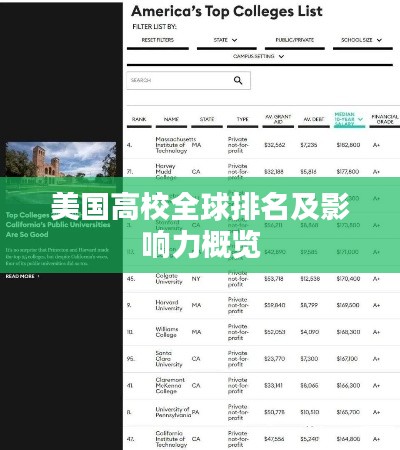
Task: Click the Read More link
Action: point(22,276)
